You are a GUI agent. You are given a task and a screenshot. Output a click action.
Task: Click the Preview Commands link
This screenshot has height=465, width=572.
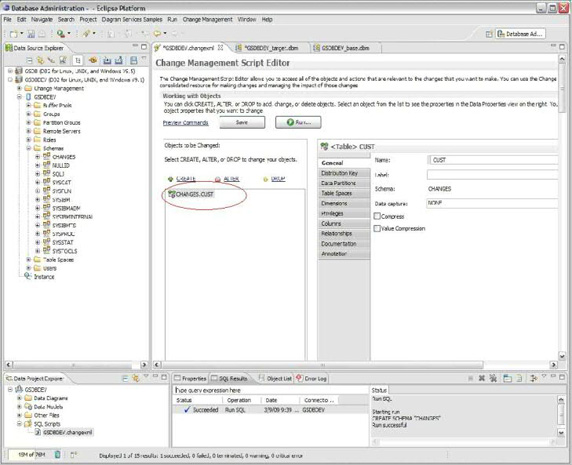186,123
